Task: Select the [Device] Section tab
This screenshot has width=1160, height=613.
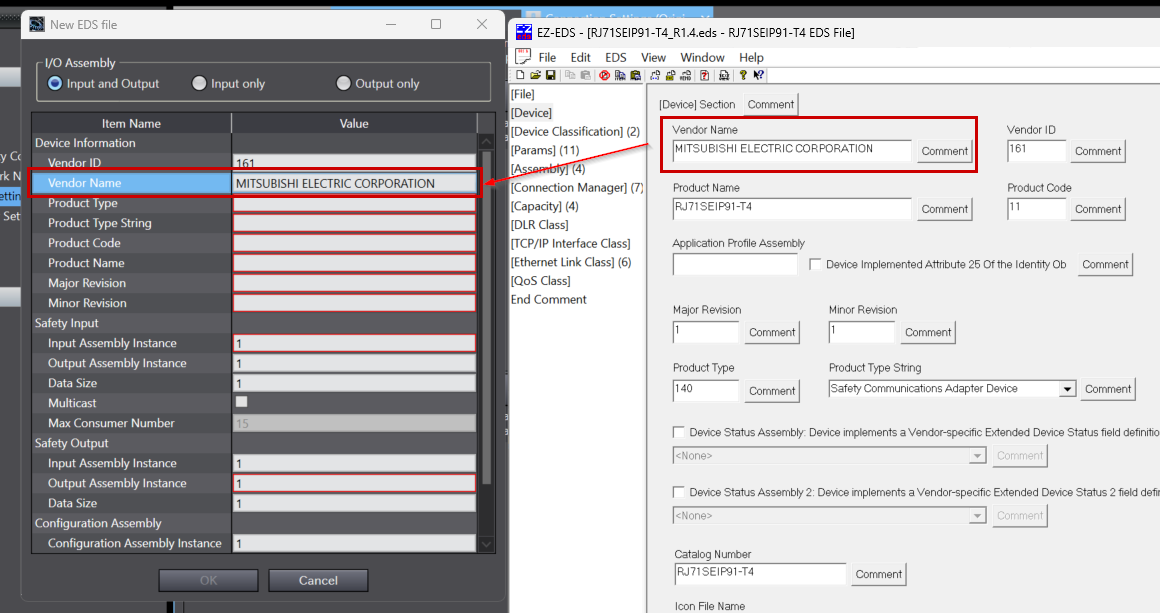Action: pyautogui.click(x=697, y=104)
